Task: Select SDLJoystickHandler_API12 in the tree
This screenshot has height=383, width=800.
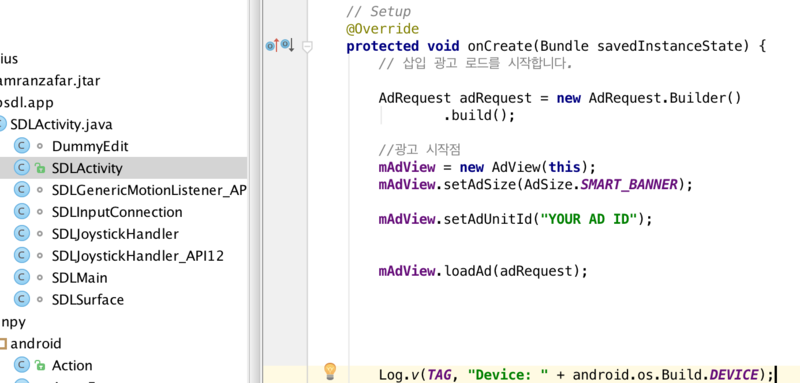Action: pos(138,256)
